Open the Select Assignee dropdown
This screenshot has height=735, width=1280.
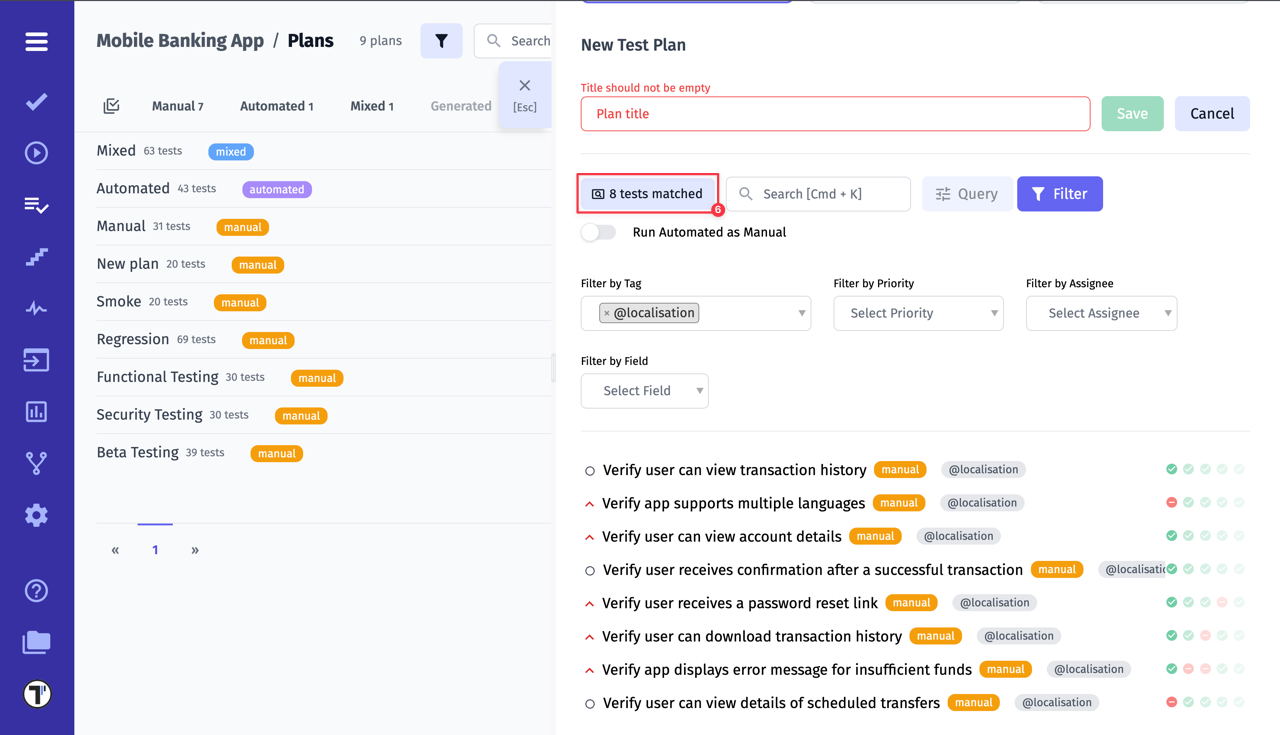pyautogui.click(x=1101, y=313)
